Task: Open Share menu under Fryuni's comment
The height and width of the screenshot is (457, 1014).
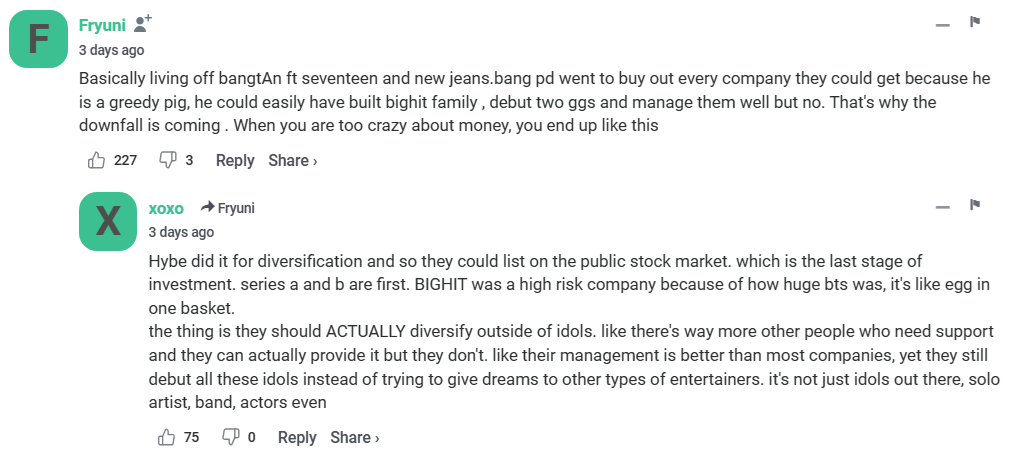Action: coord(292,160)
